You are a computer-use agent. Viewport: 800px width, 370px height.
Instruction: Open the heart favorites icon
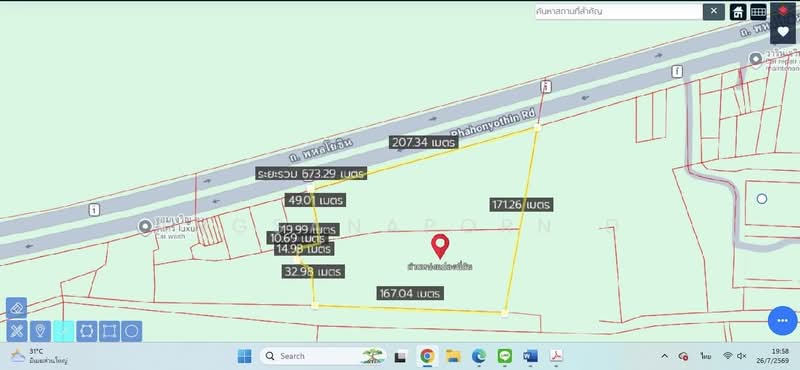click(783, 32)
